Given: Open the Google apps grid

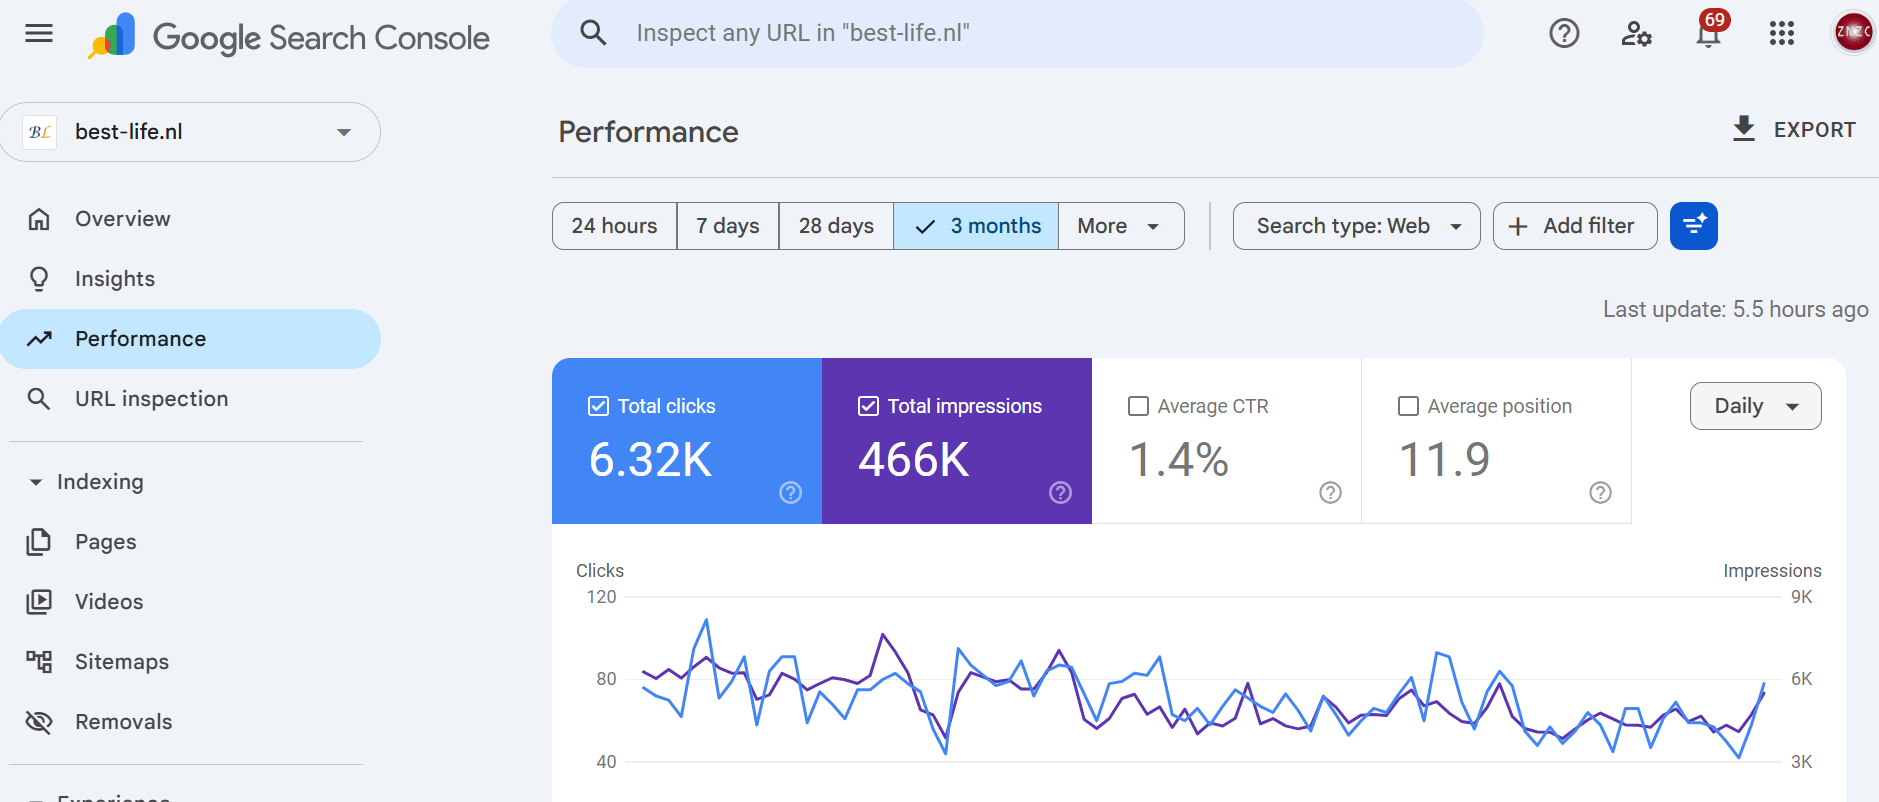Looking at the screenshot, I should 1781,34.
